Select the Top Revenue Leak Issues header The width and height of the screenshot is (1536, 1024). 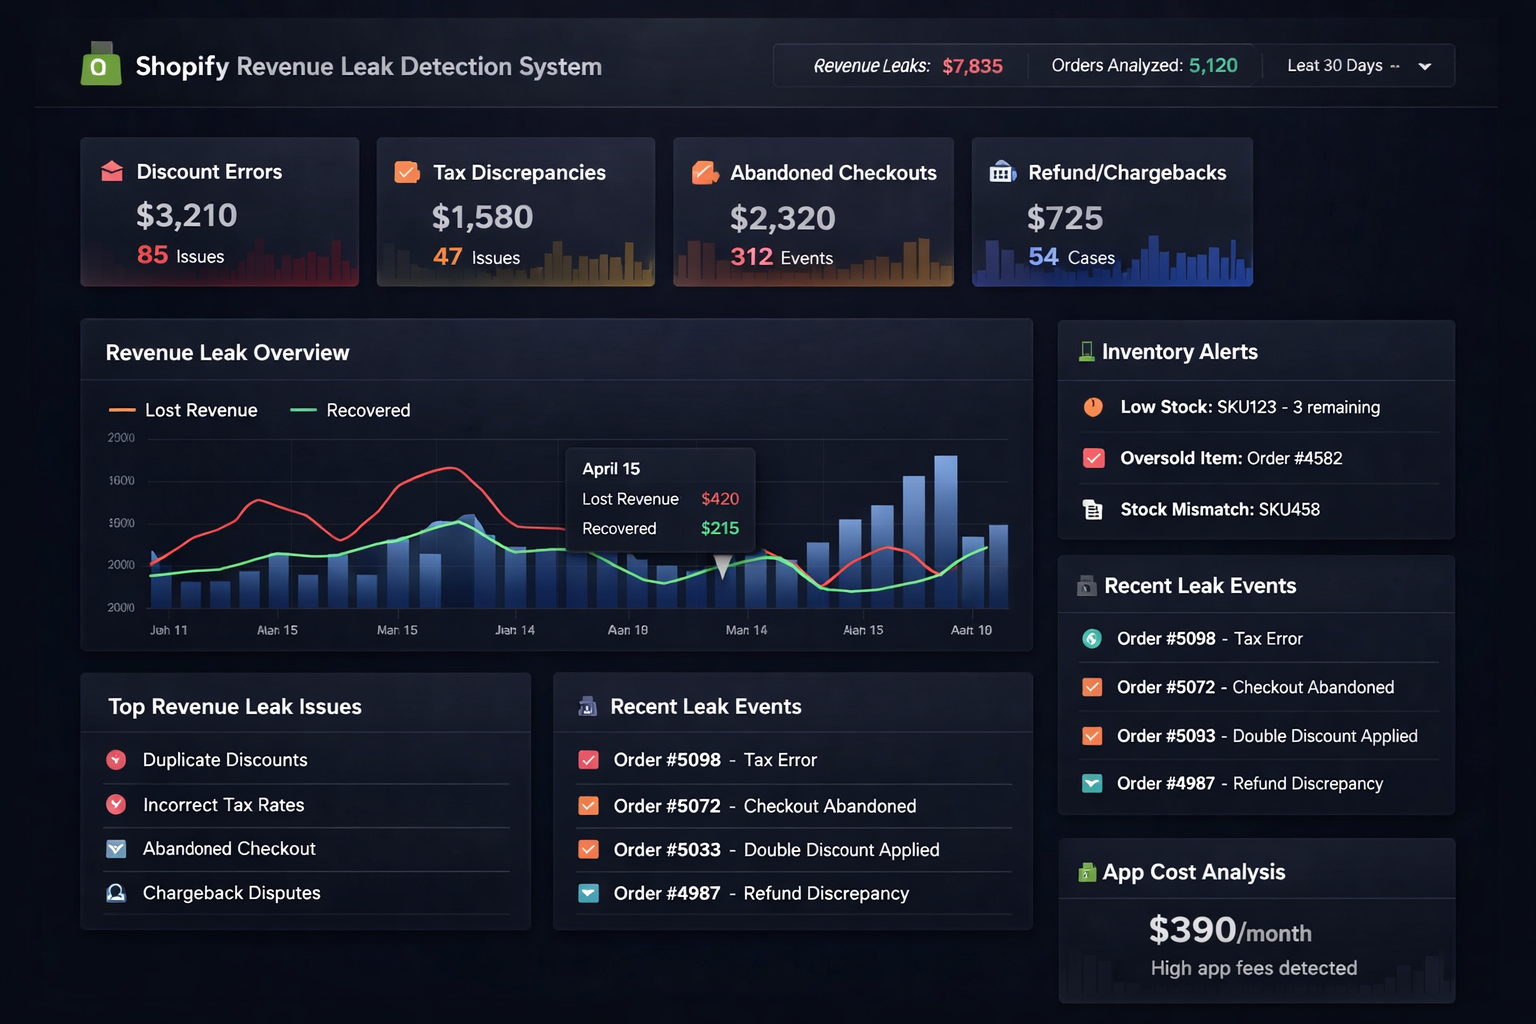[x=235, y=706]
